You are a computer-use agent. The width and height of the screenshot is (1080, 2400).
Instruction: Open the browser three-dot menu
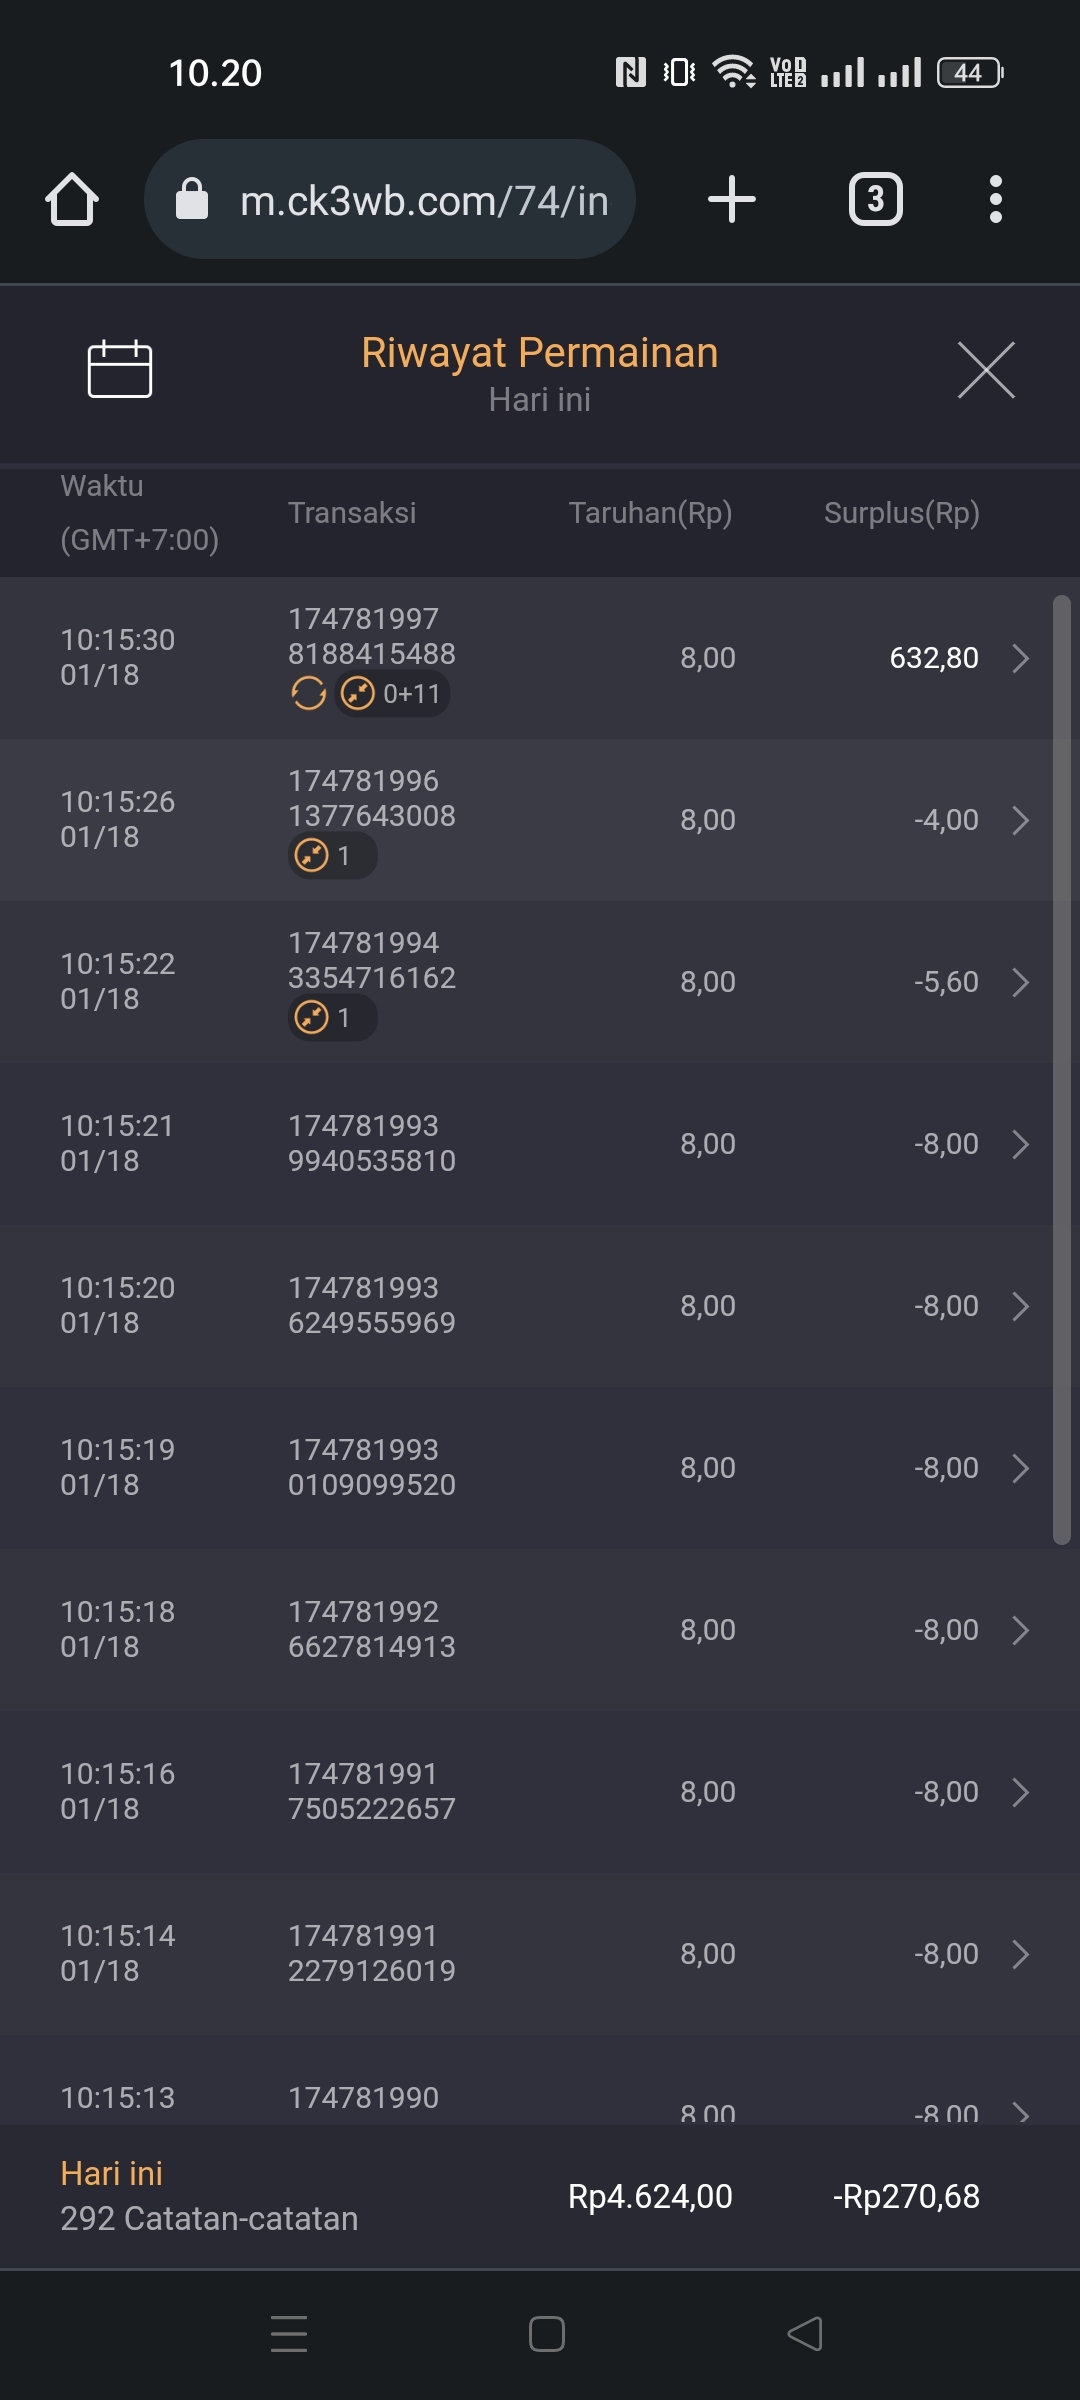(x=995, y=199)
